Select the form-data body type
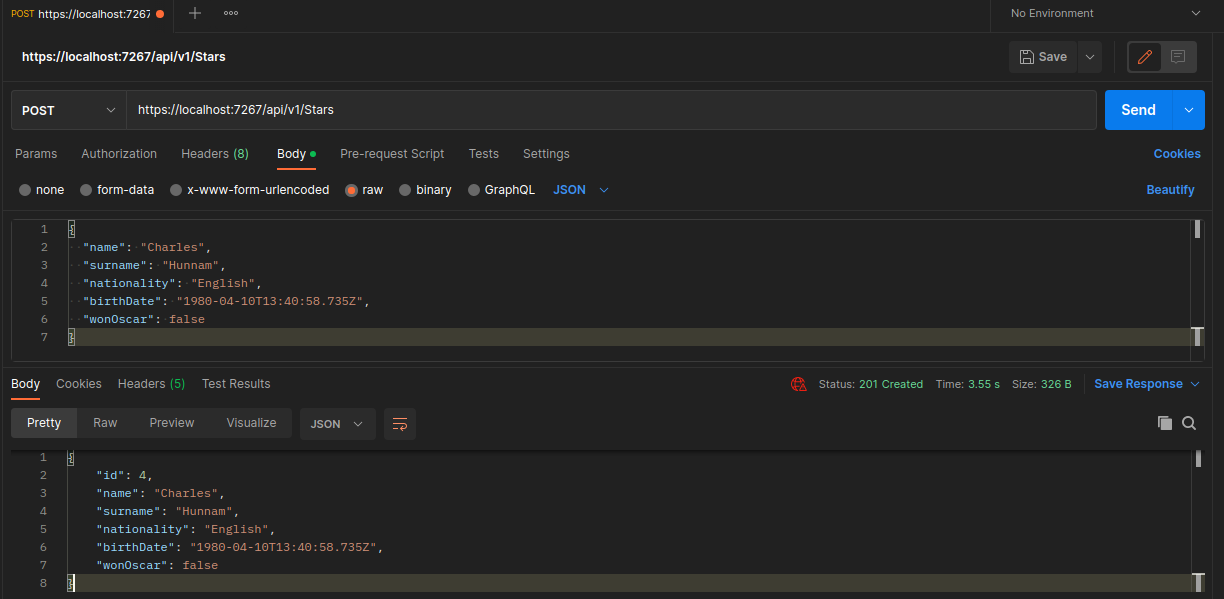The height and width of the screenshot is (599, 1224). tap(117, 190)
